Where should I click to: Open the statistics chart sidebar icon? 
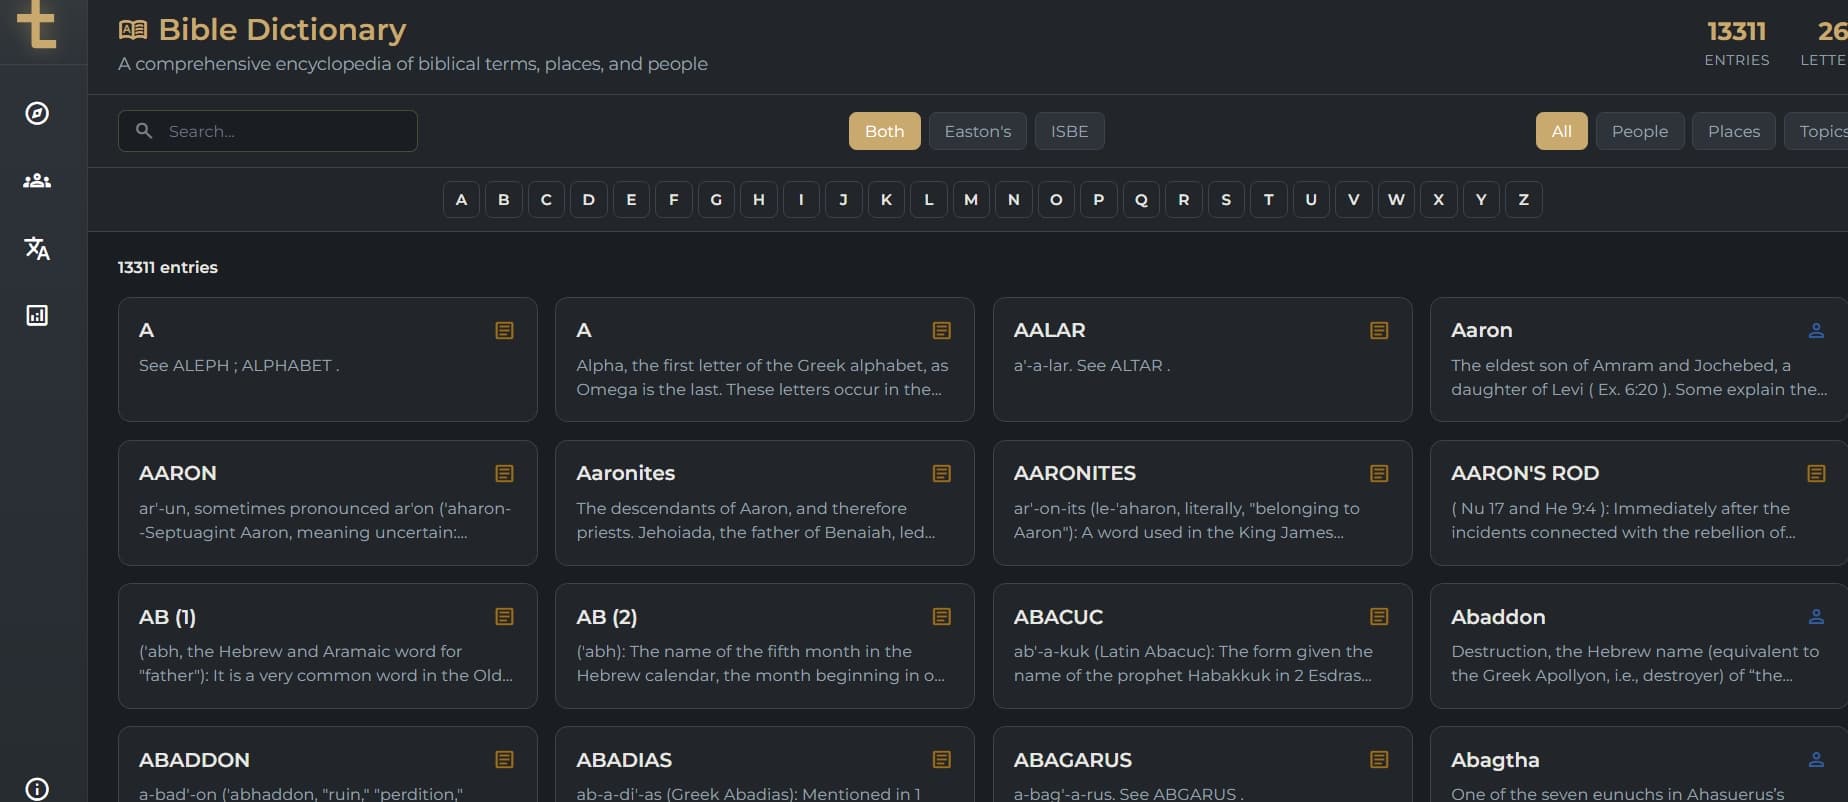click(x=37, y=316)
